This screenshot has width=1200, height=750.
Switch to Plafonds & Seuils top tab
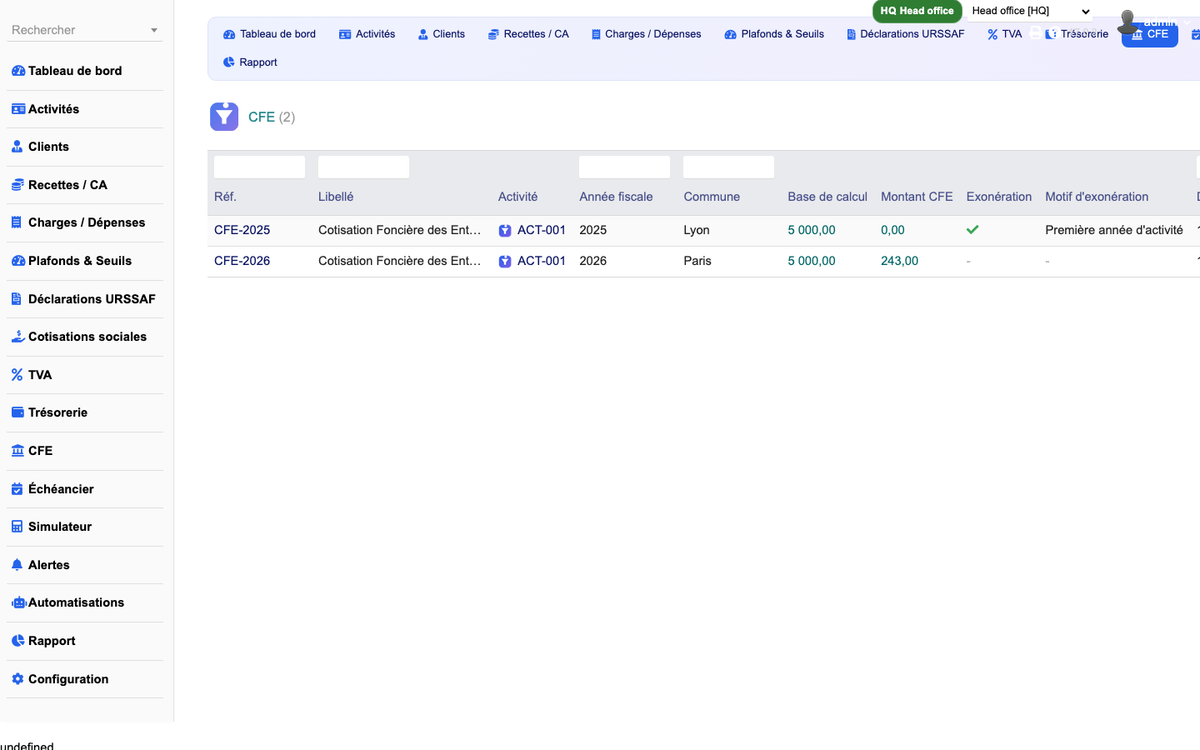click(775, 34)
